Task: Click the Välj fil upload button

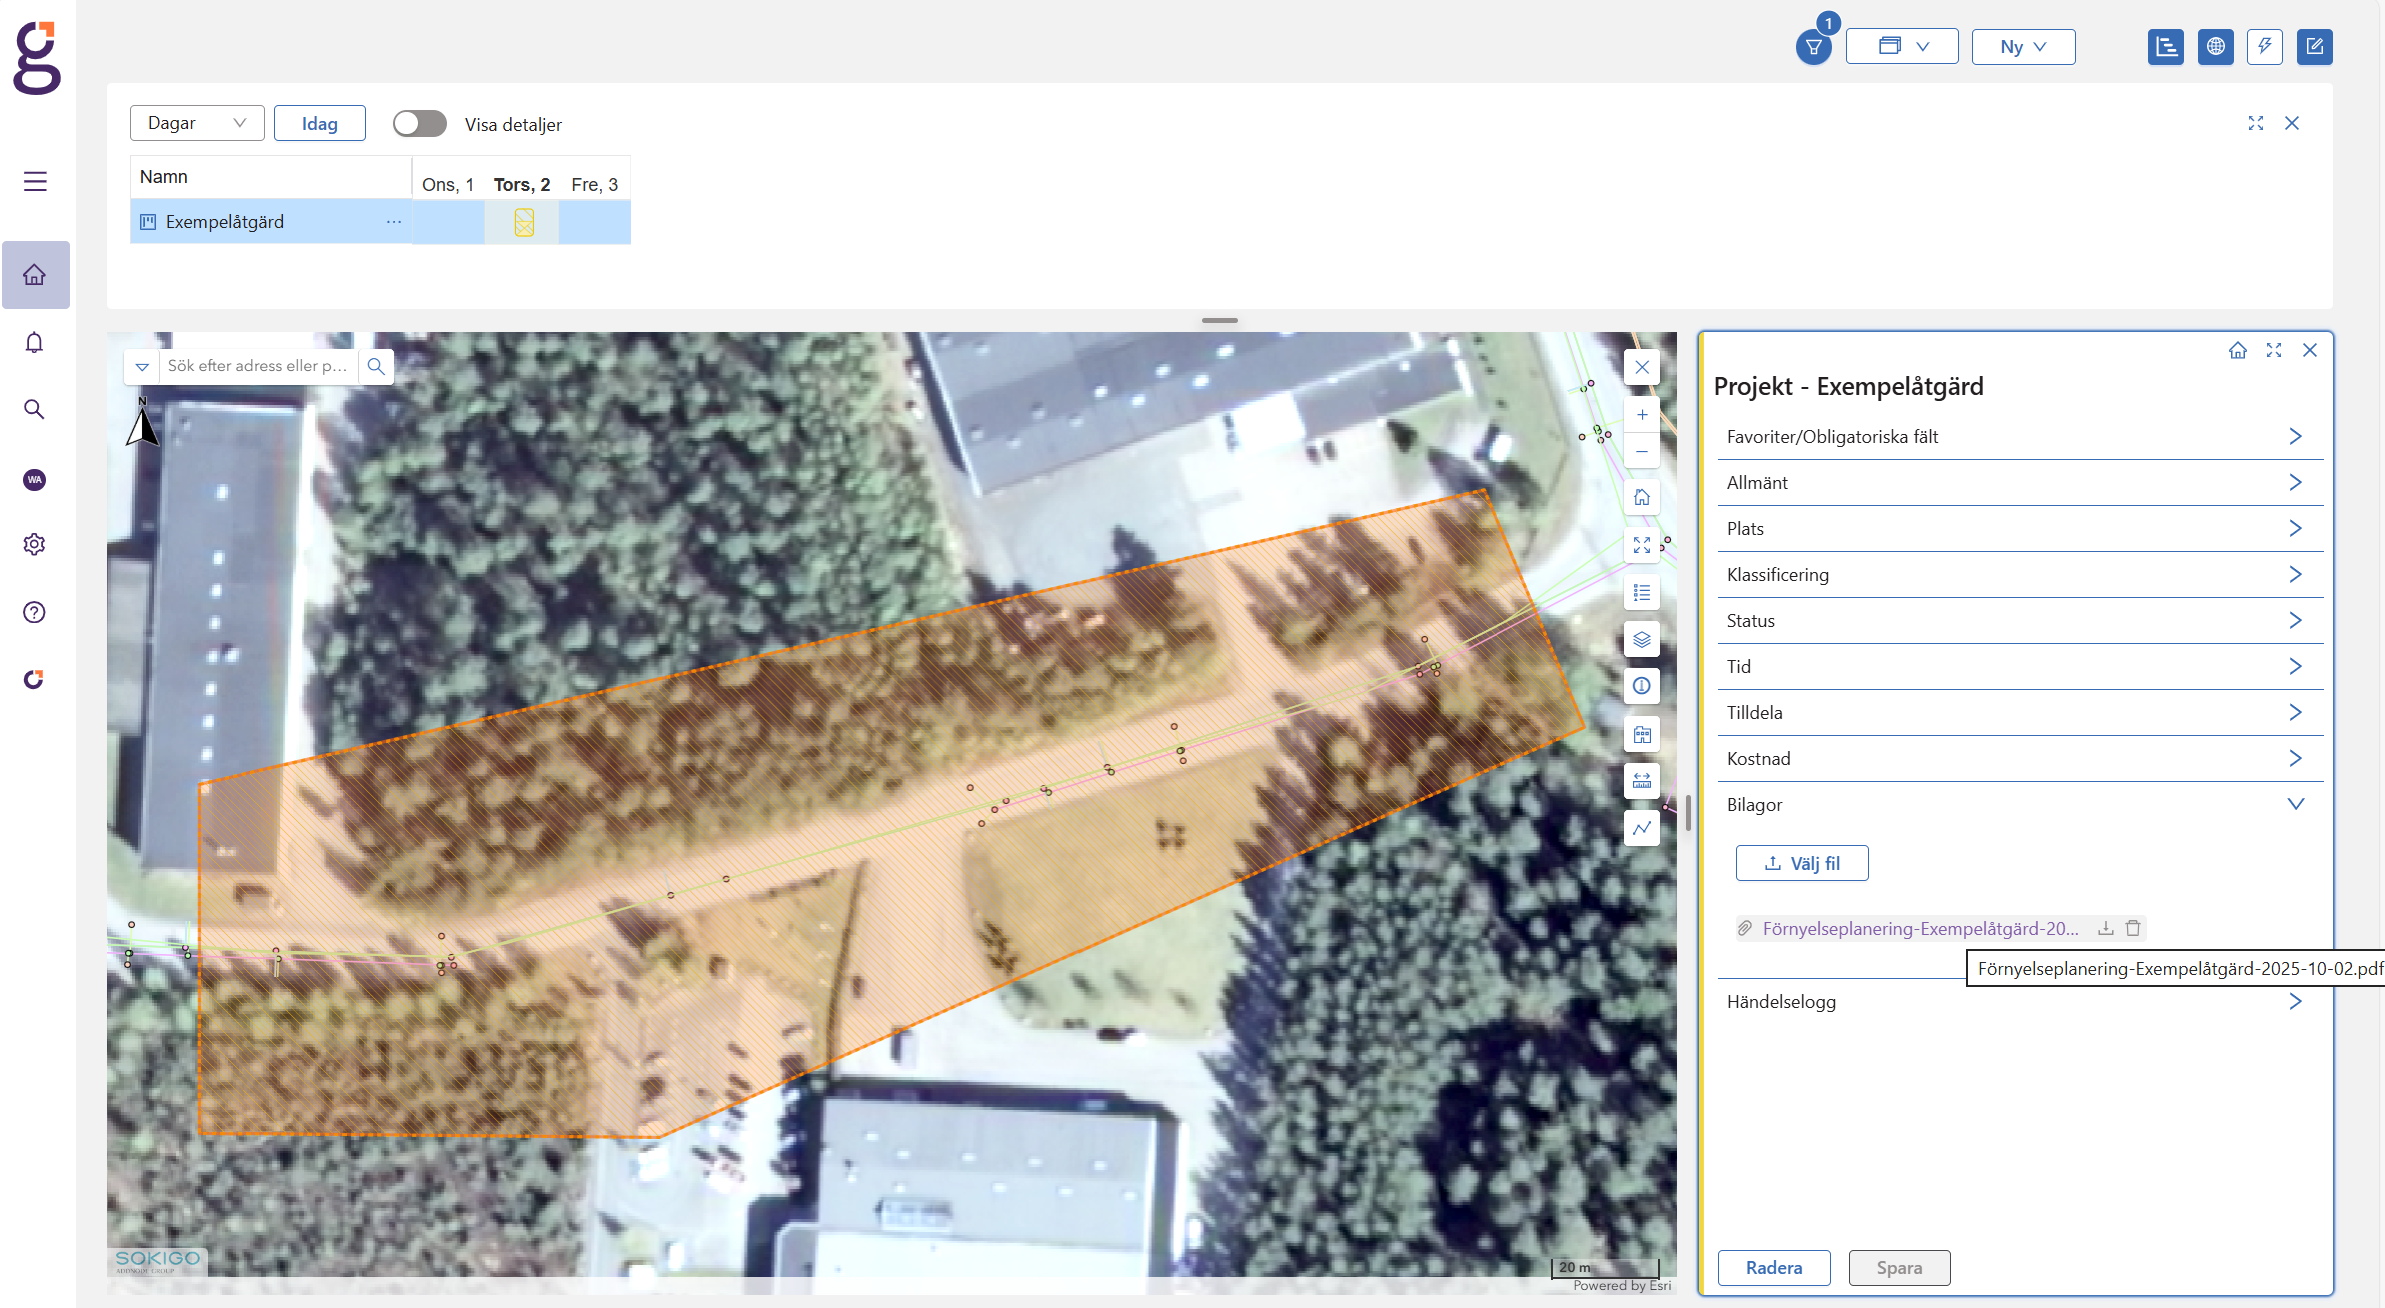Action: tap(1801, 863)
